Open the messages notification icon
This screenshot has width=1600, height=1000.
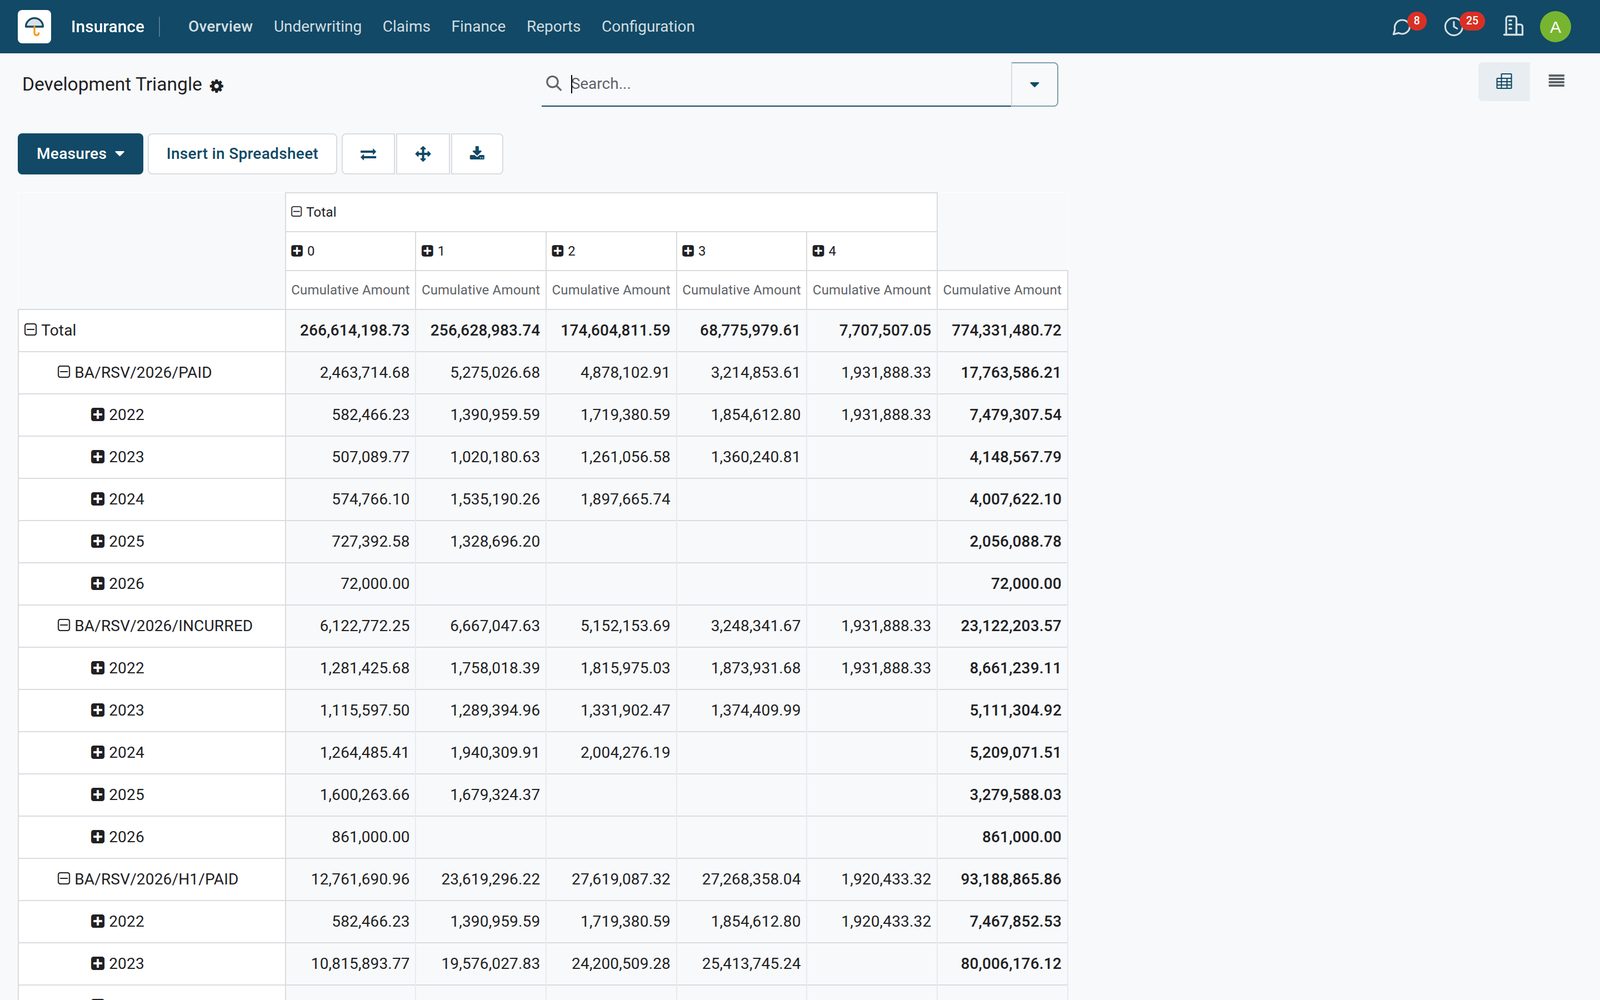[1402, 27]
